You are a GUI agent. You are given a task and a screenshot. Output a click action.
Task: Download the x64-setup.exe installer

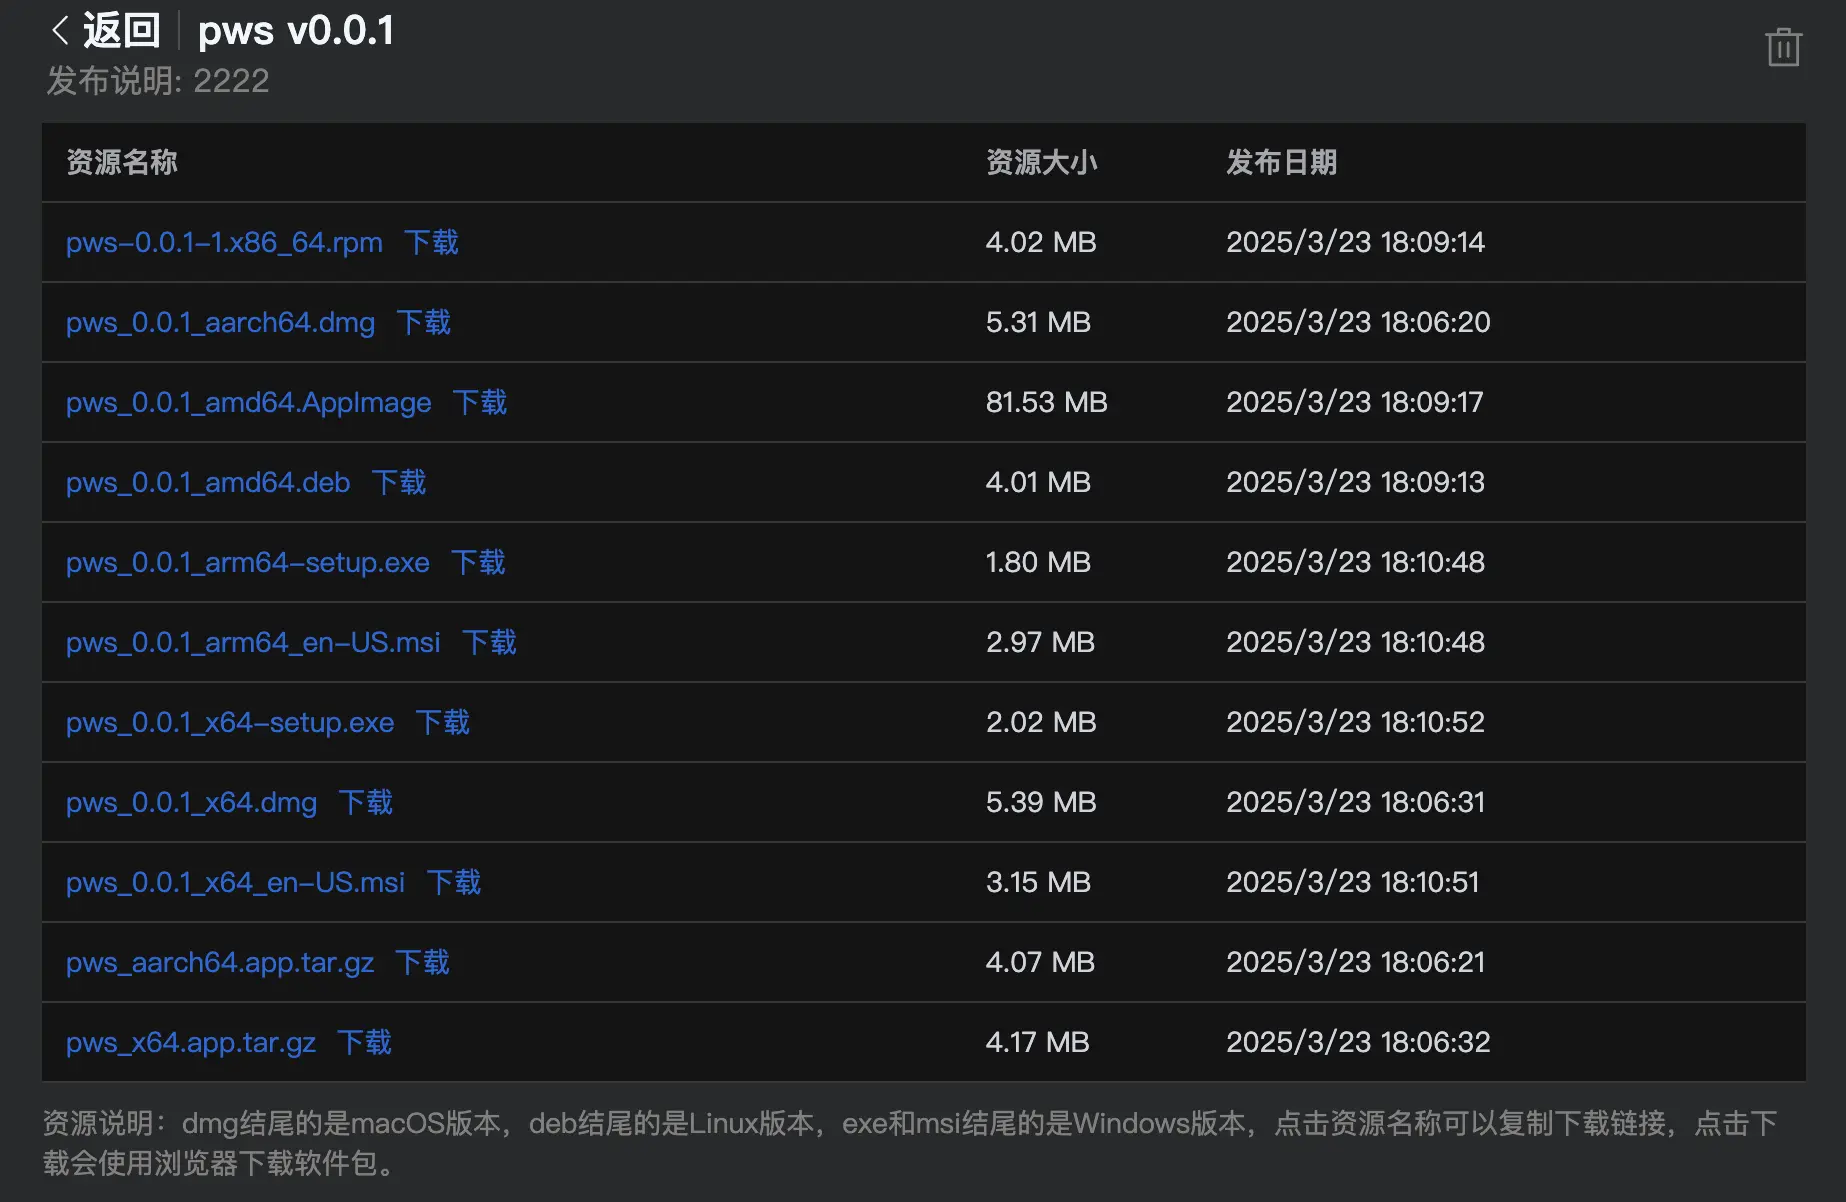442,722
